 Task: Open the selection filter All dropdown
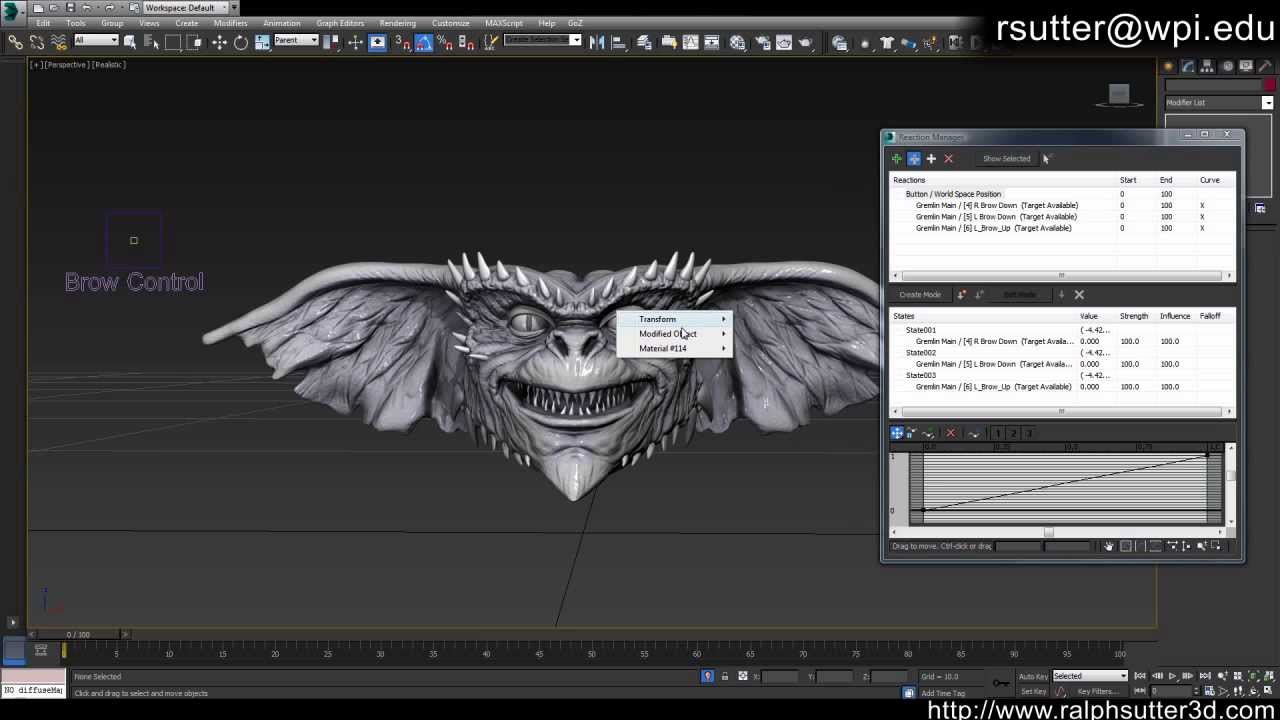pyautogui.click(x=96, y=40)
